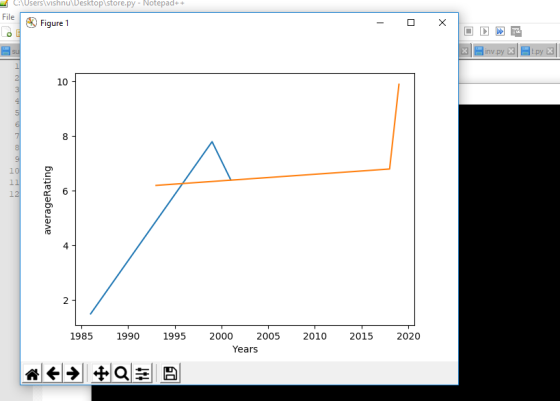Viewport: 560px width, 401px height.
Task: Close the inv.py tab
Action: (x=511, y=51)
